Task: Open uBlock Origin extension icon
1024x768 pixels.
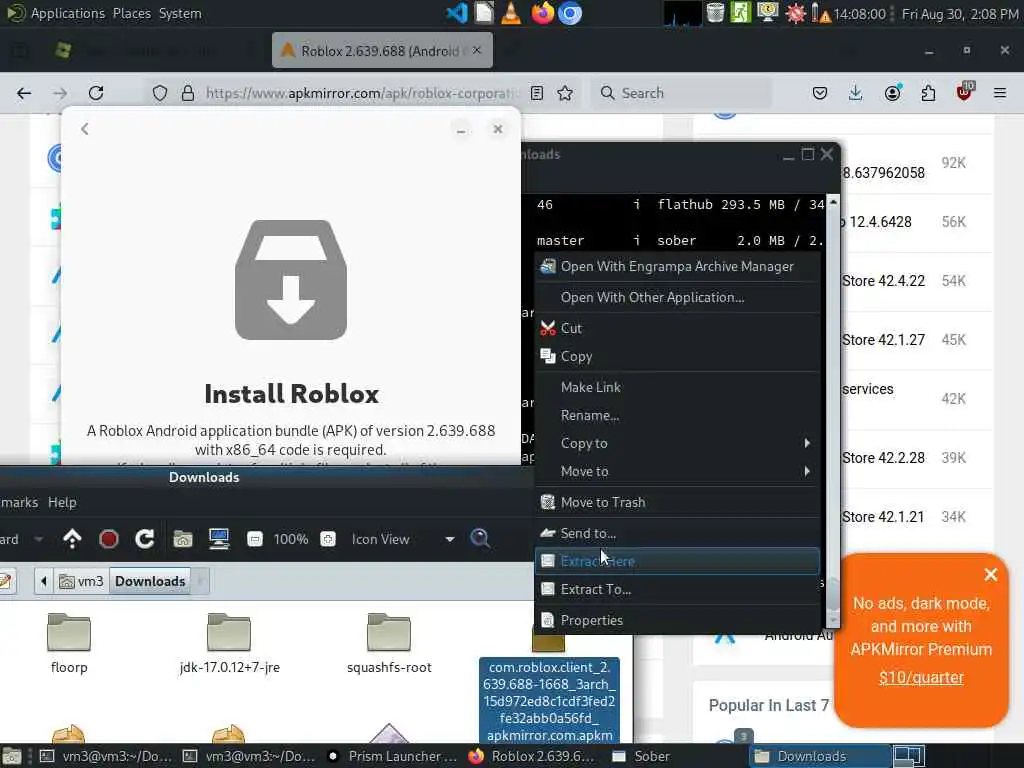Action: (964, 91)
